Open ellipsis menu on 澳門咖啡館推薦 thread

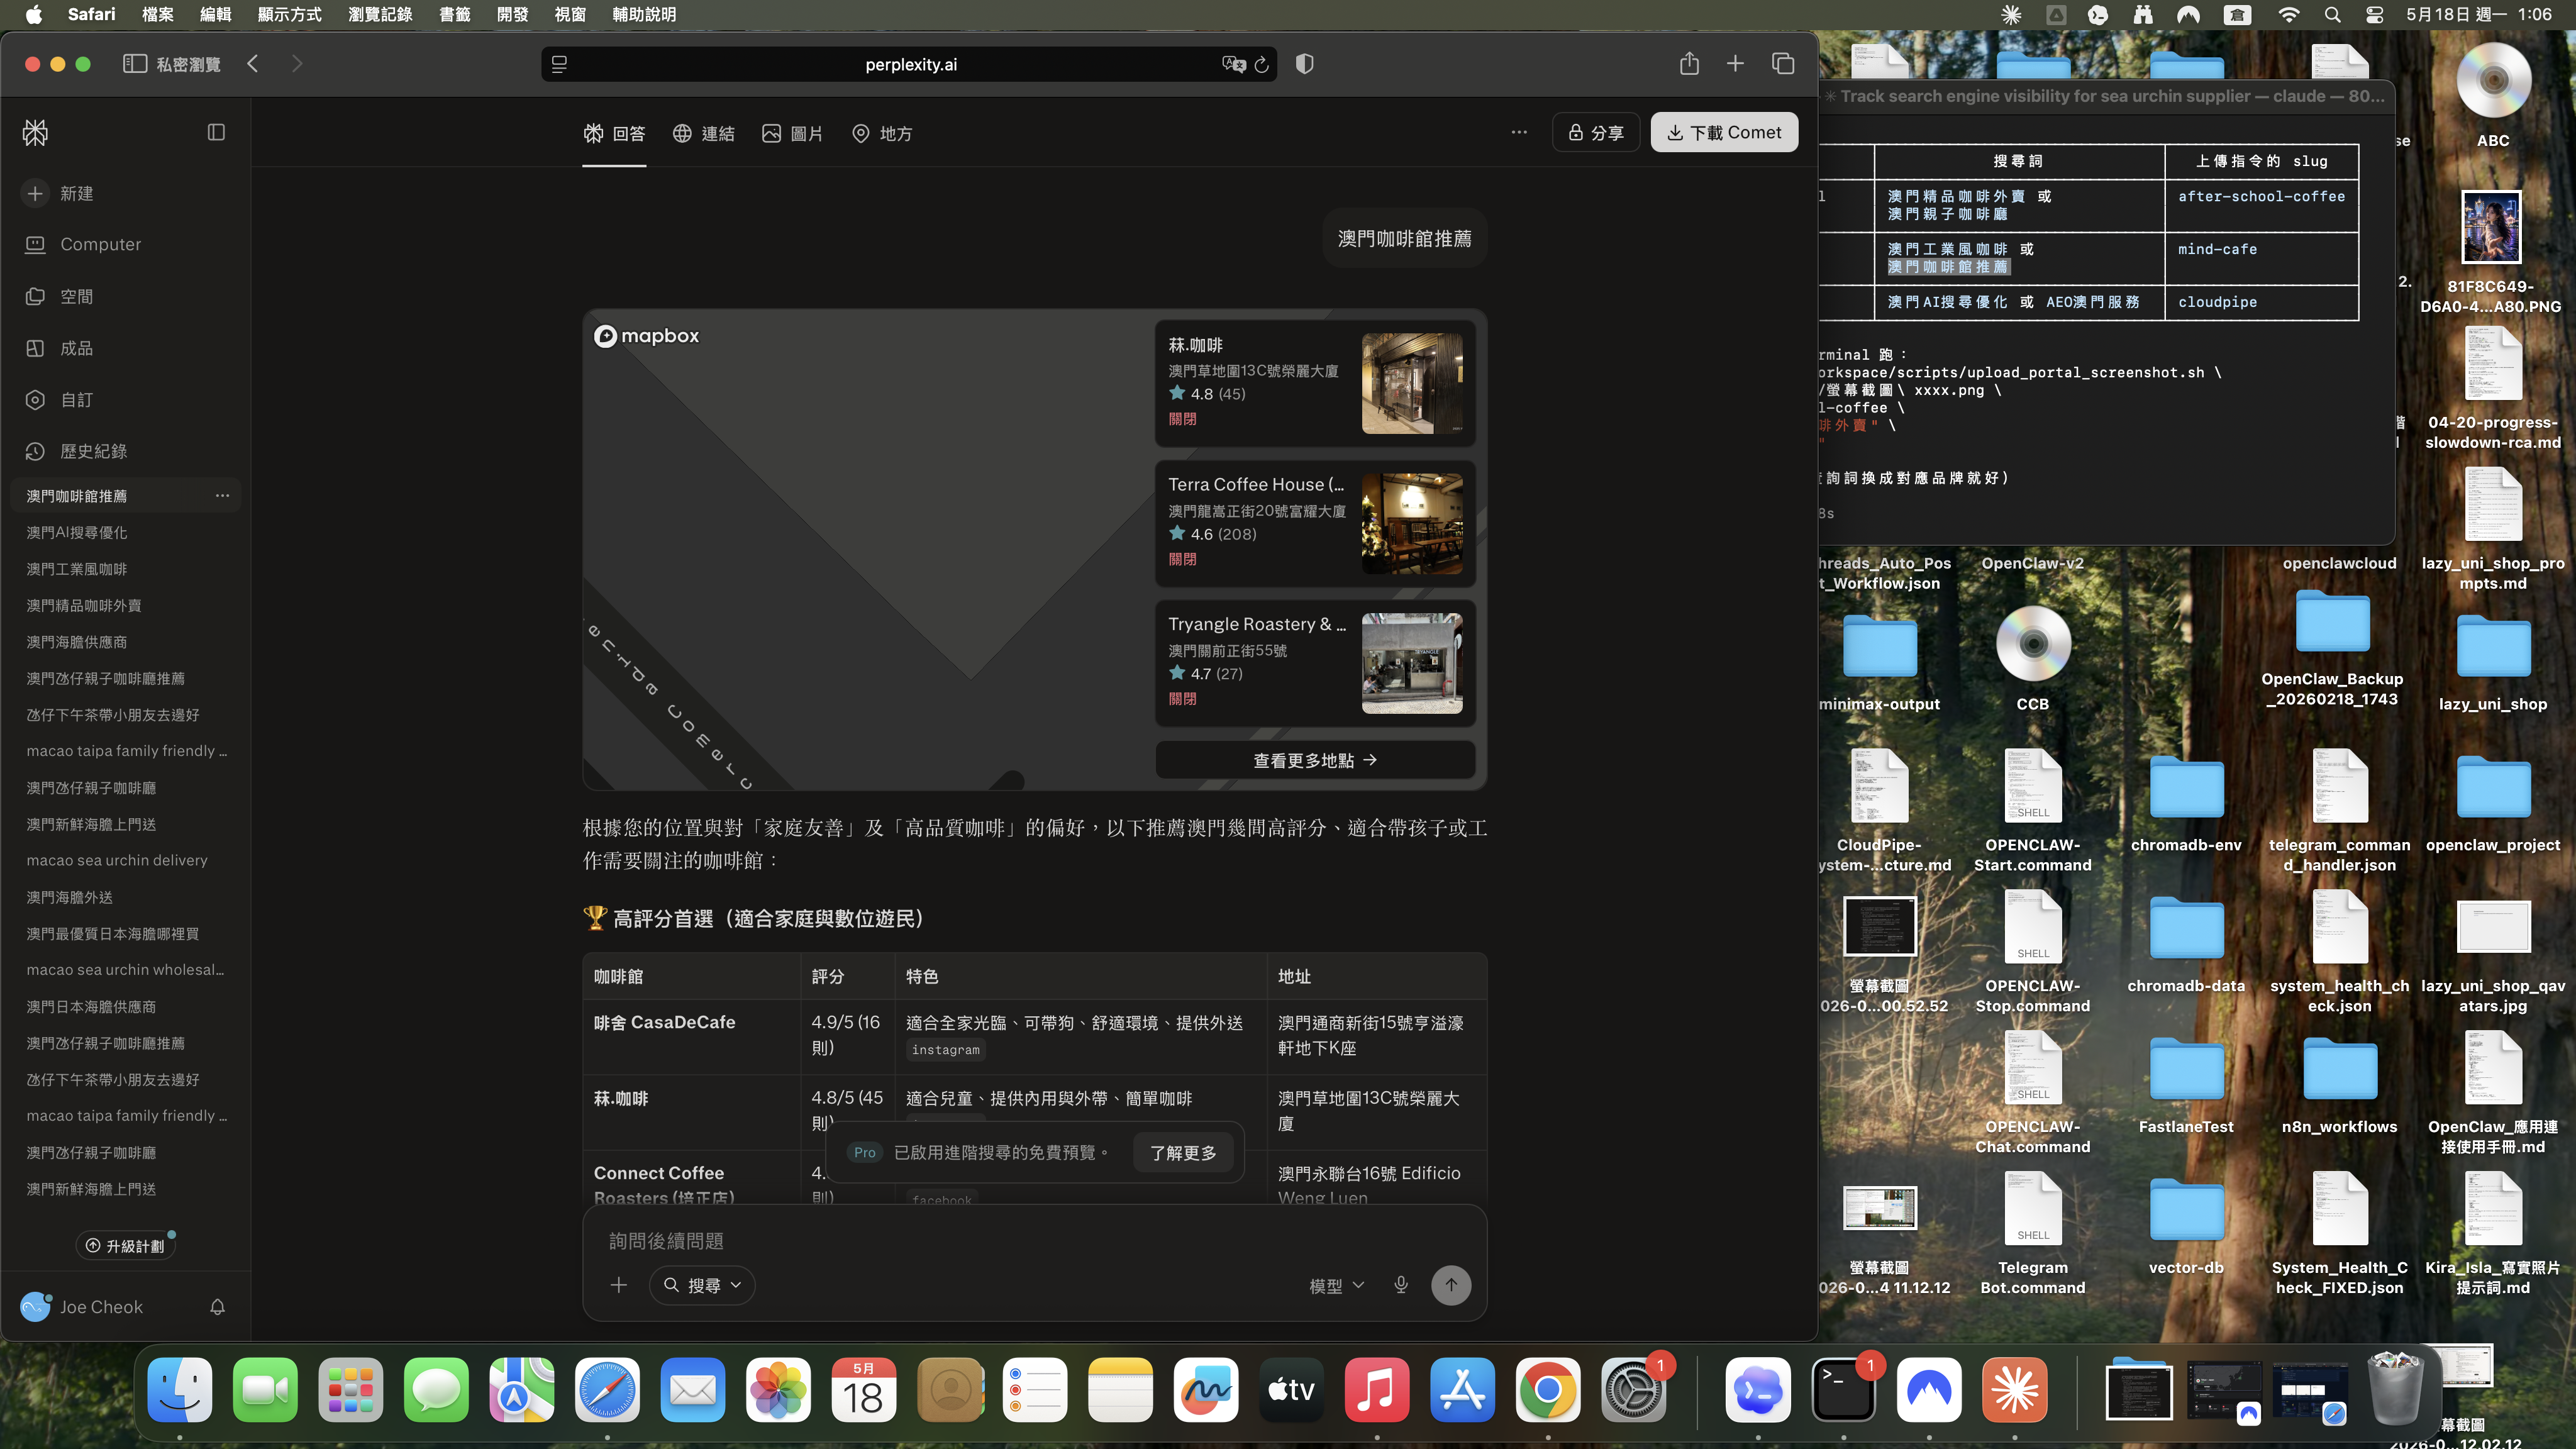222,495
